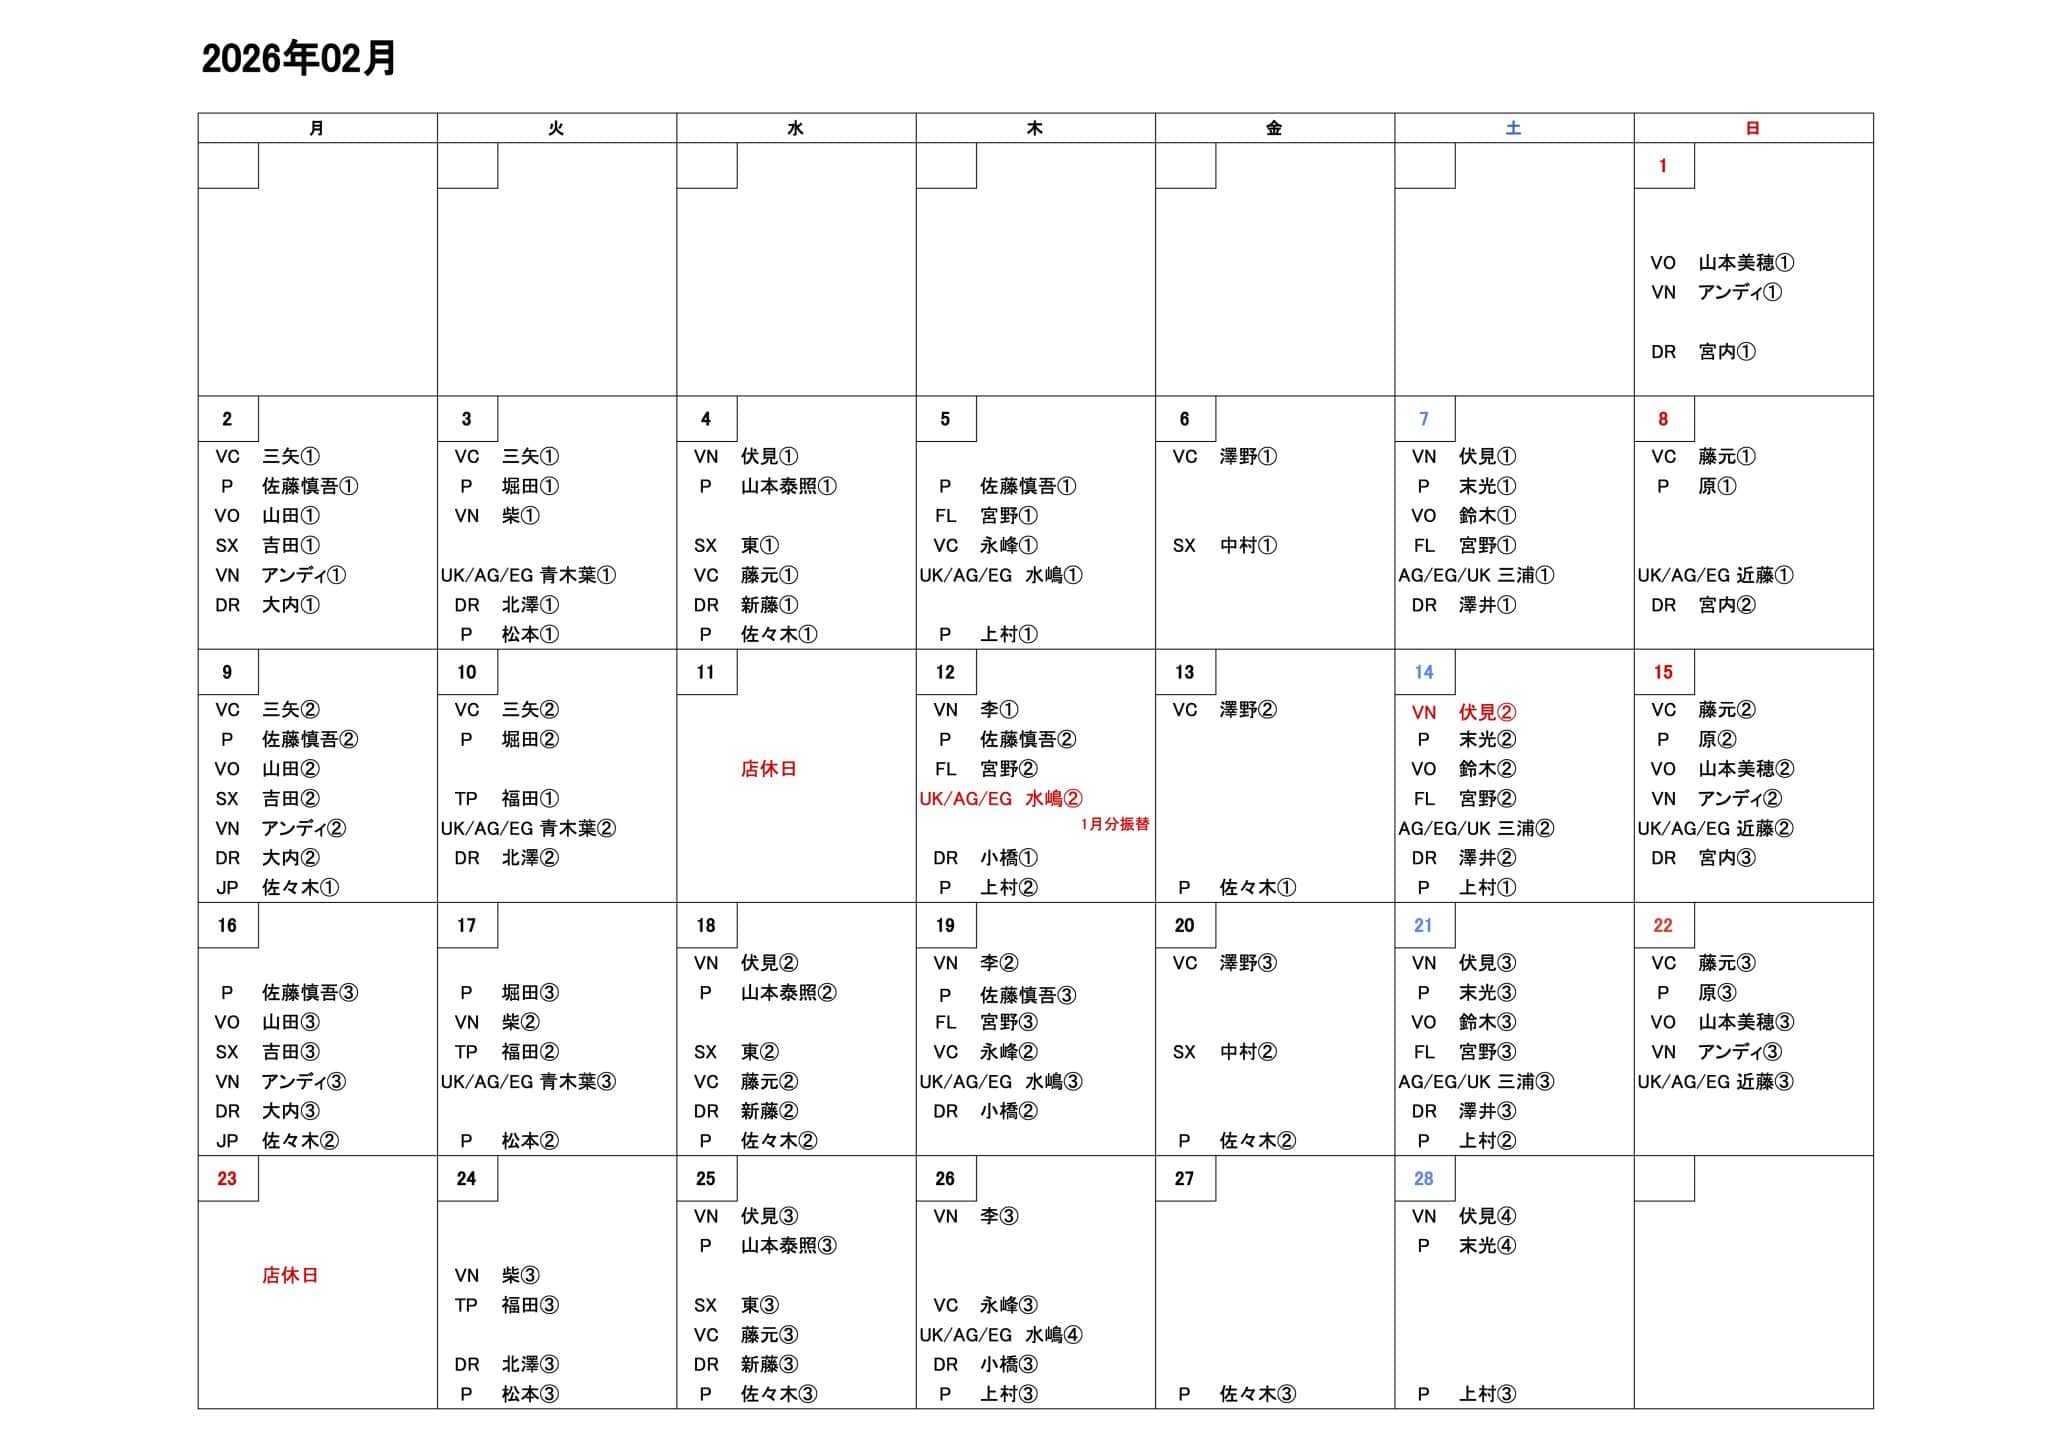Click JP 佐々木② entry on day 16
This screenshot has height=1447, width=2048.
[x=299, y=1140]
